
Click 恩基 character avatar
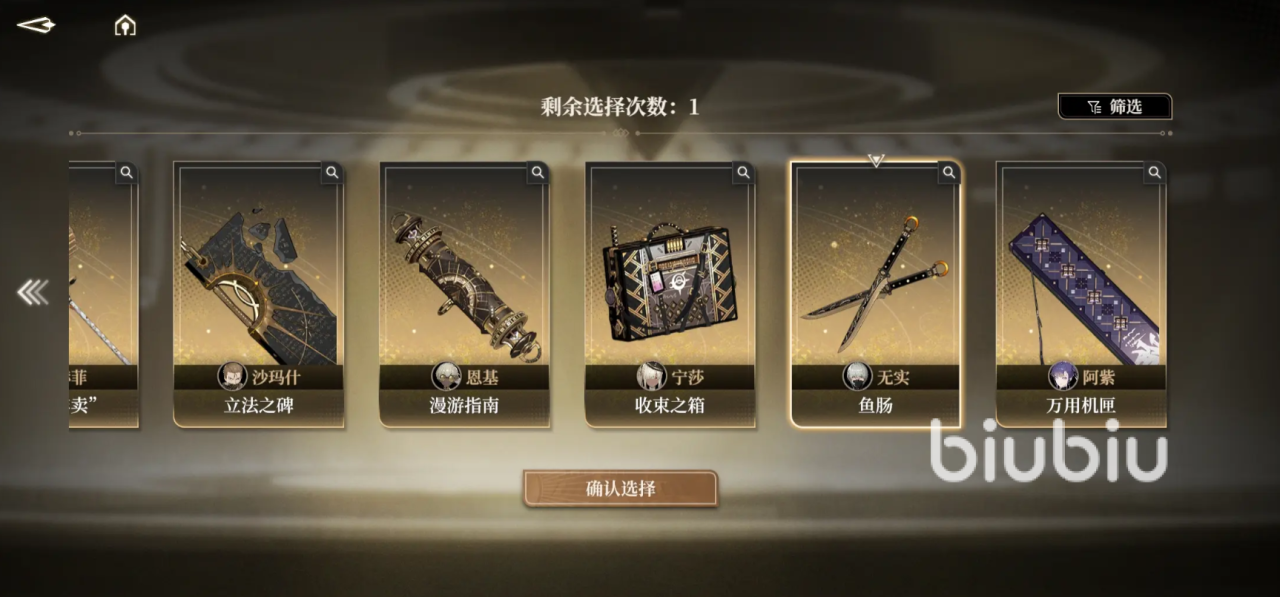pos(446,376)
